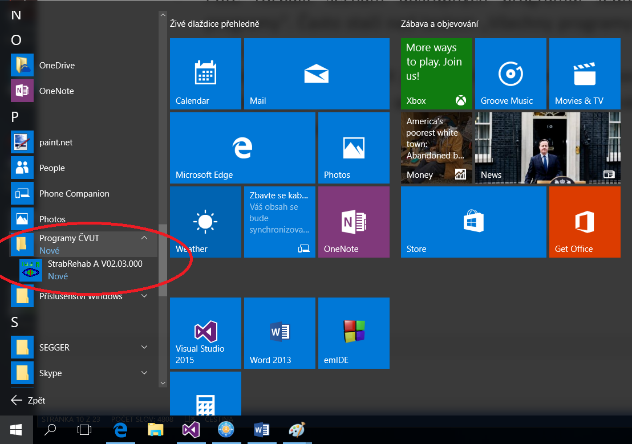Click the app list scroll down arrow
Viewport: 632px width, 444px height.
[163, 383]
